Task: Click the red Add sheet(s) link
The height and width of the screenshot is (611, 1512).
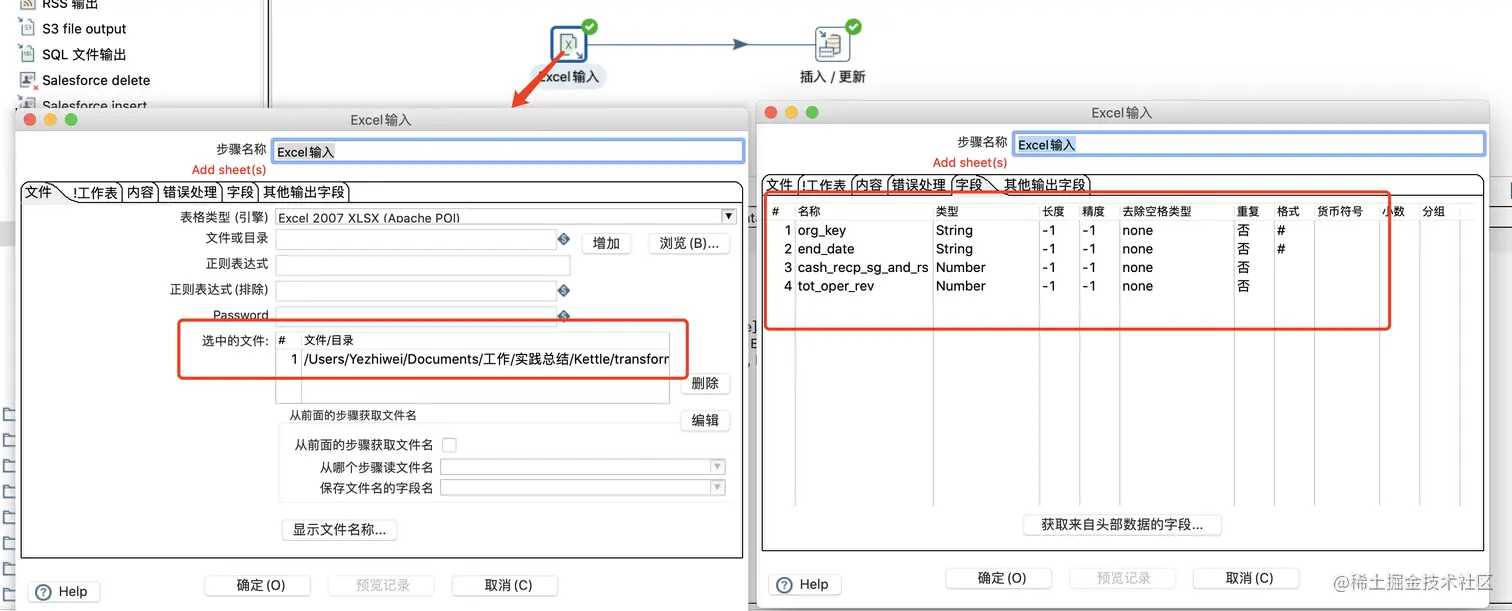Action: click(x=229, y=169)
